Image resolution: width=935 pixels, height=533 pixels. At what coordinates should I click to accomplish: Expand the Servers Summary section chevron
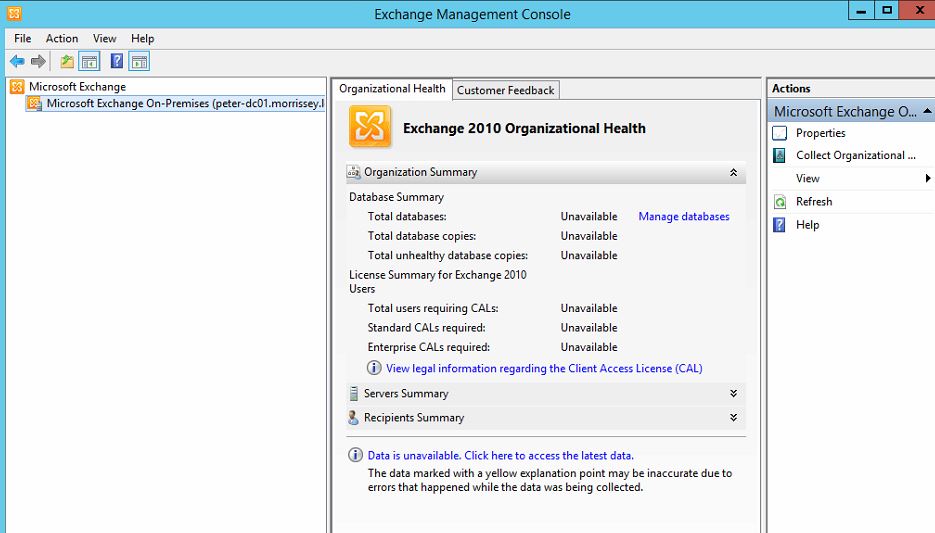point(733,393)
